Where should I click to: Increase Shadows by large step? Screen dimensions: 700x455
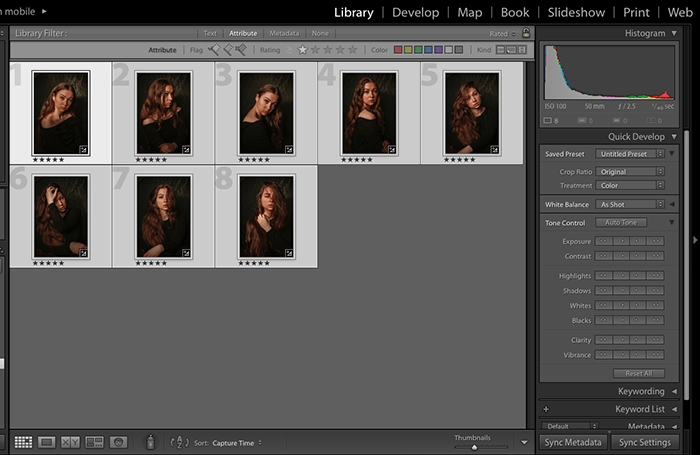tap(656, 290)
